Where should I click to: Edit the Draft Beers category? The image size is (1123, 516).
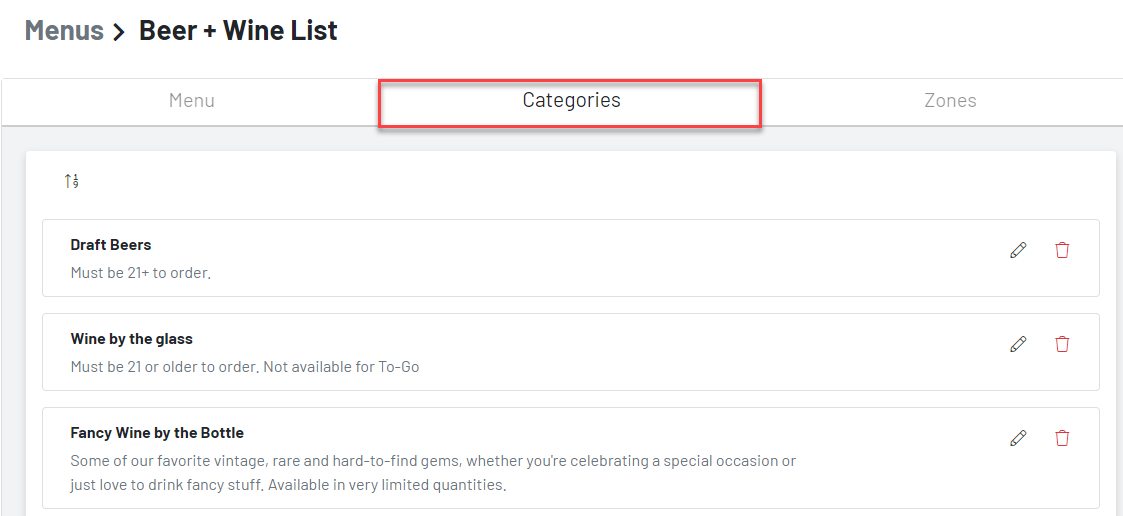click(x=1018, y=250)
